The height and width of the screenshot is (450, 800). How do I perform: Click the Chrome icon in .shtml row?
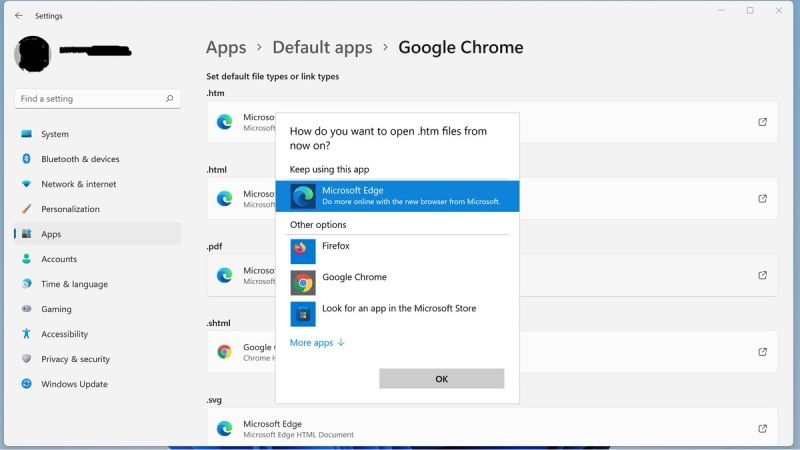[x=224, y=352]
